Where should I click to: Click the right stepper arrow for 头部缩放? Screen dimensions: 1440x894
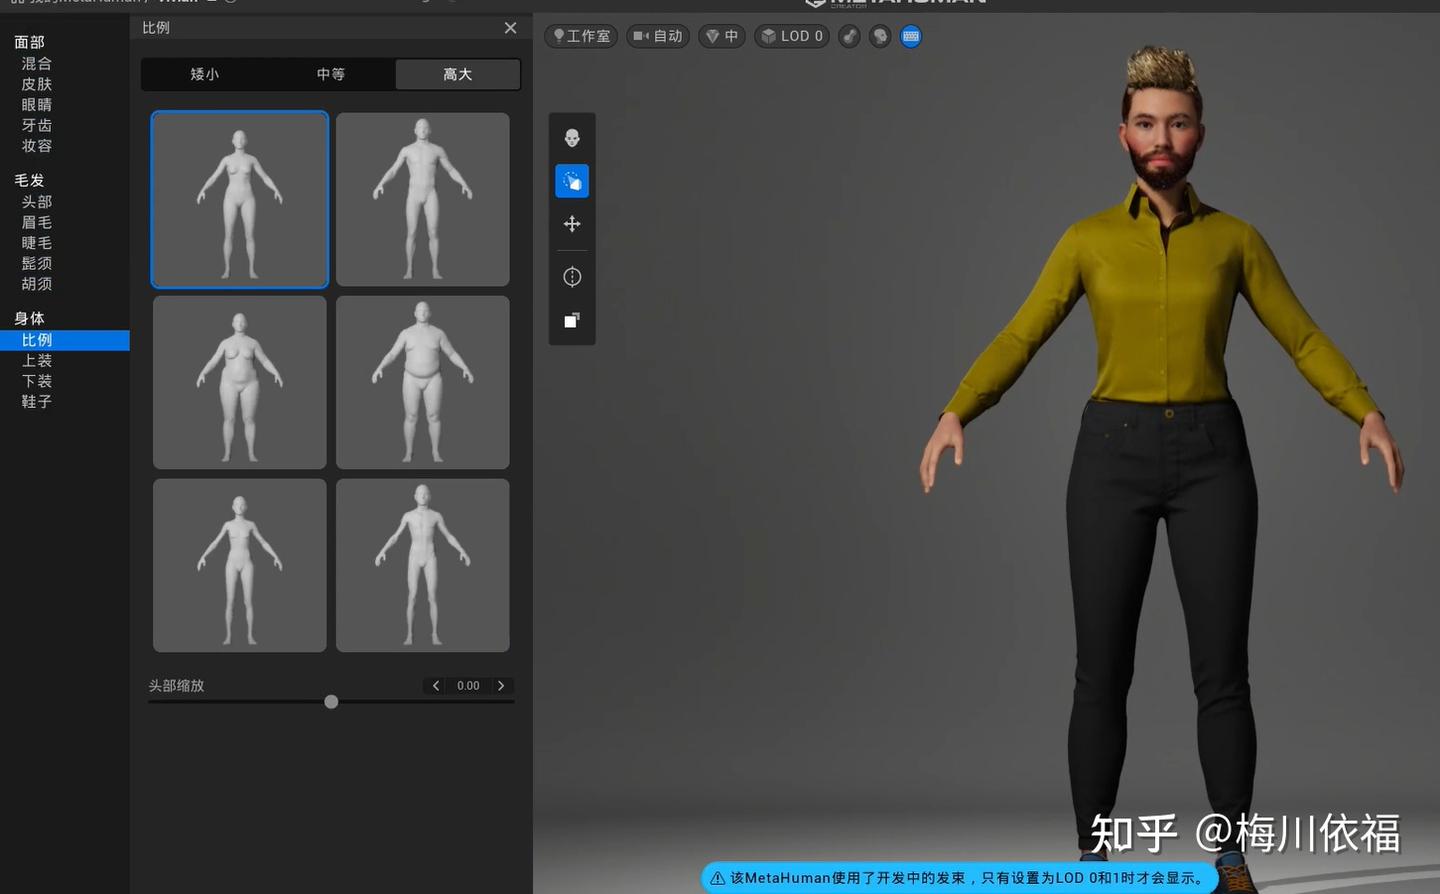[x=501, y=685]
